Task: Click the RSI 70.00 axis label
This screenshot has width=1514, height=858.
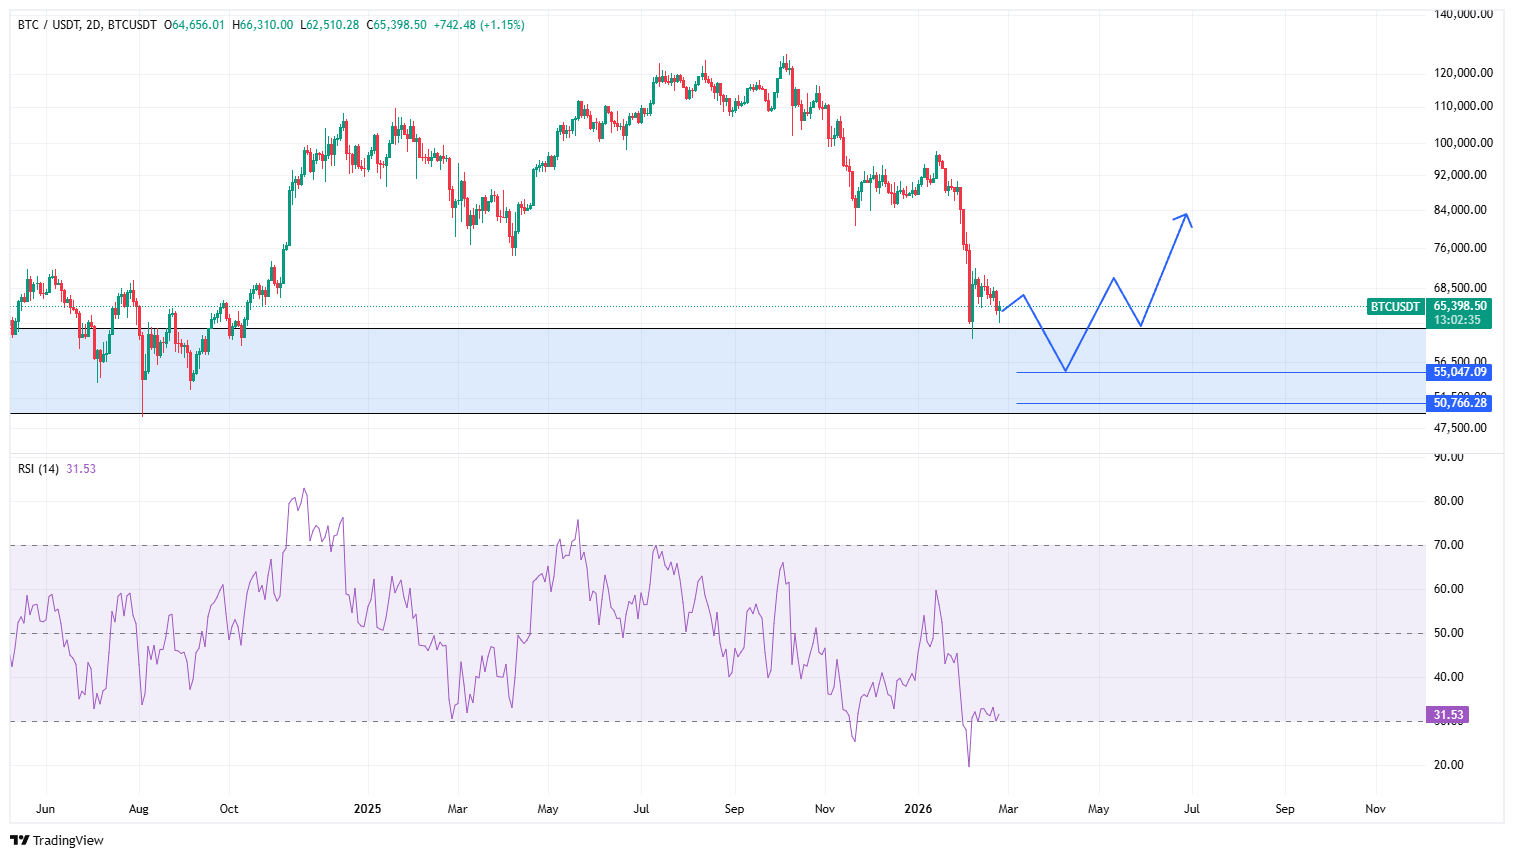Action: point(1448,545)
